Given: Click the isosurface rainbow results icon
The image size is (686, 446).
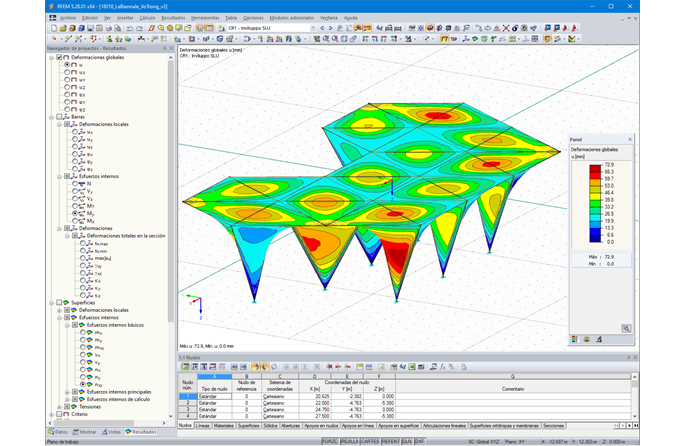Looking at the screenshot, I should (475, 39).
